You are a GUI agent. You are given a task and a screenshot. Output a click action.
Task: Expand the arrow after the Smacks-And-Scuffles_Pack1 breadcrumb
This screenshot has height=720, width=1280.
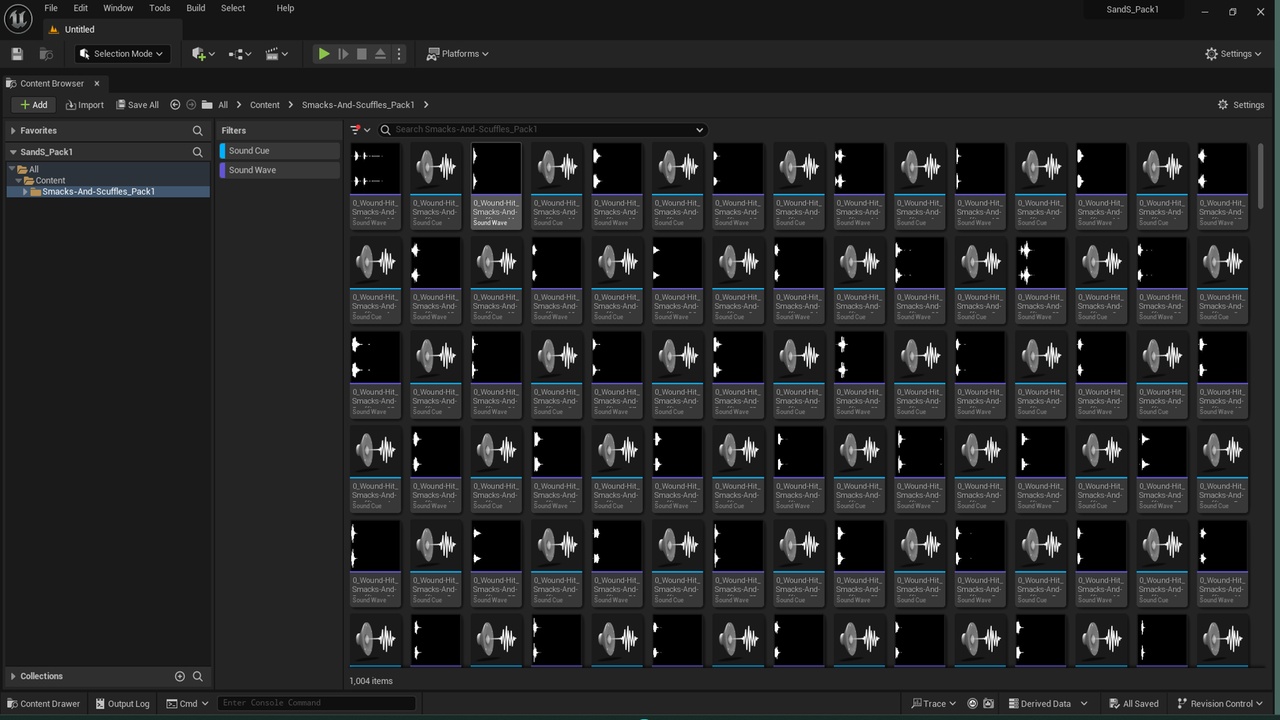(x=426, y=105)
